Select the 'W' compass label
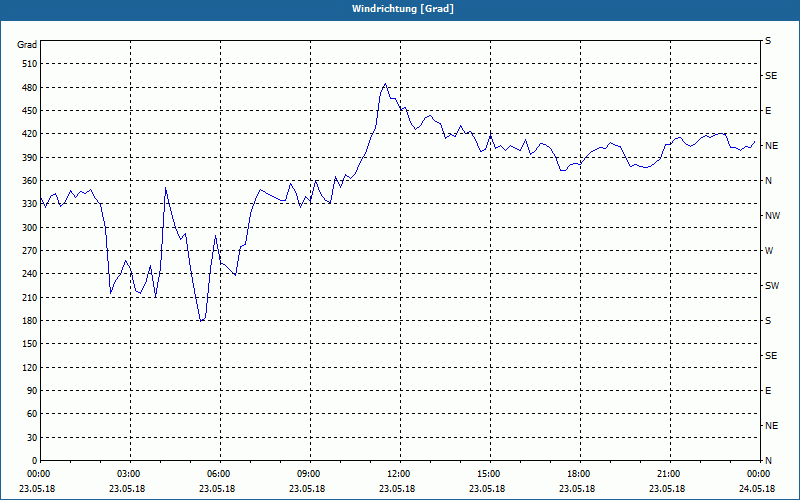 769,251
